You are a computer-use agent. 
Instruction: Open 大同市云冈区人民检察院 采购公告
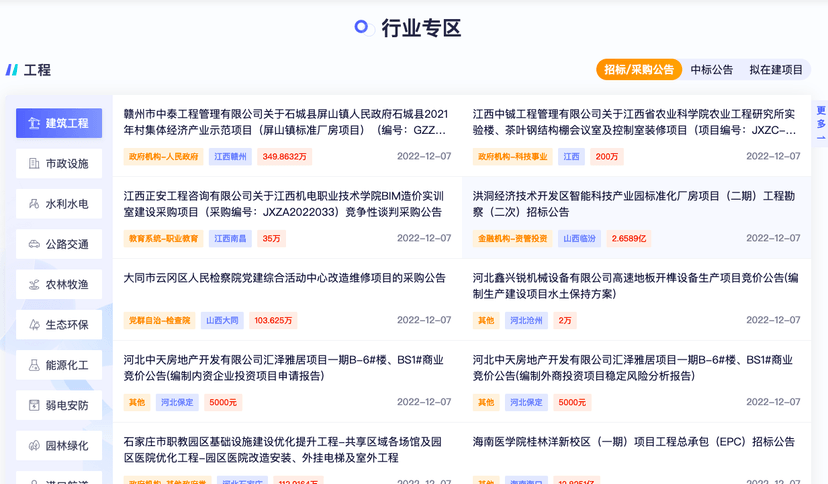pos(285,278)
